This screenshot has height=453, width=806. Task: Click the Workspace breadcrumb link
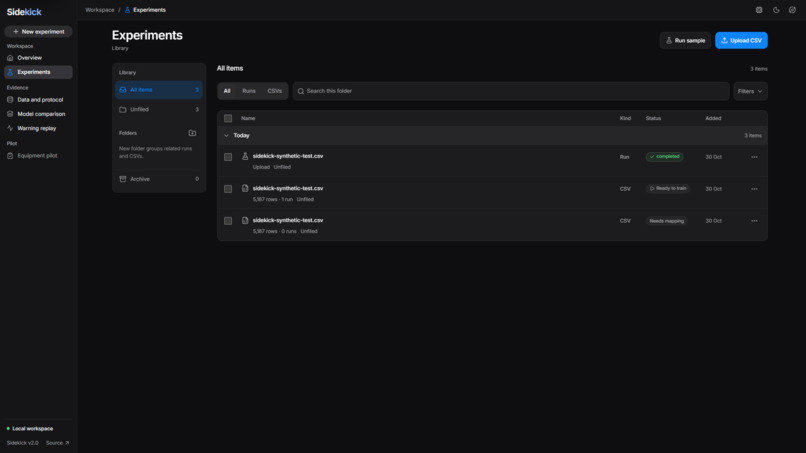100,10
